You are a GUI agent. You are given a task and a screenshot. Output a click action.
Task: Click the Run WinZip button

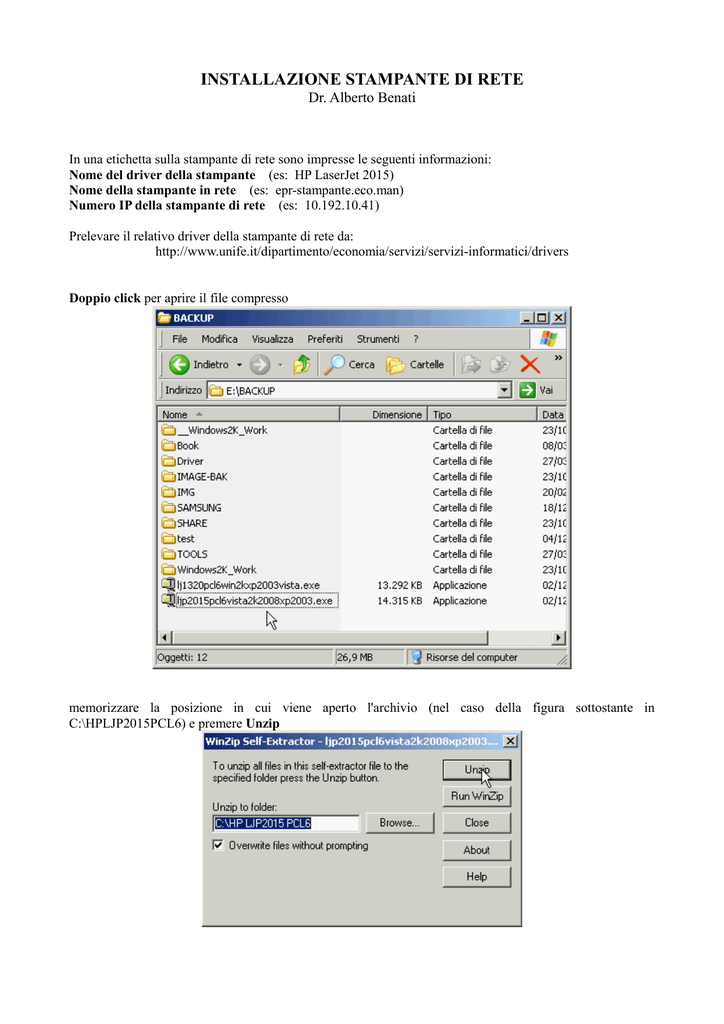pyautogui.click(x=476, y=797)
